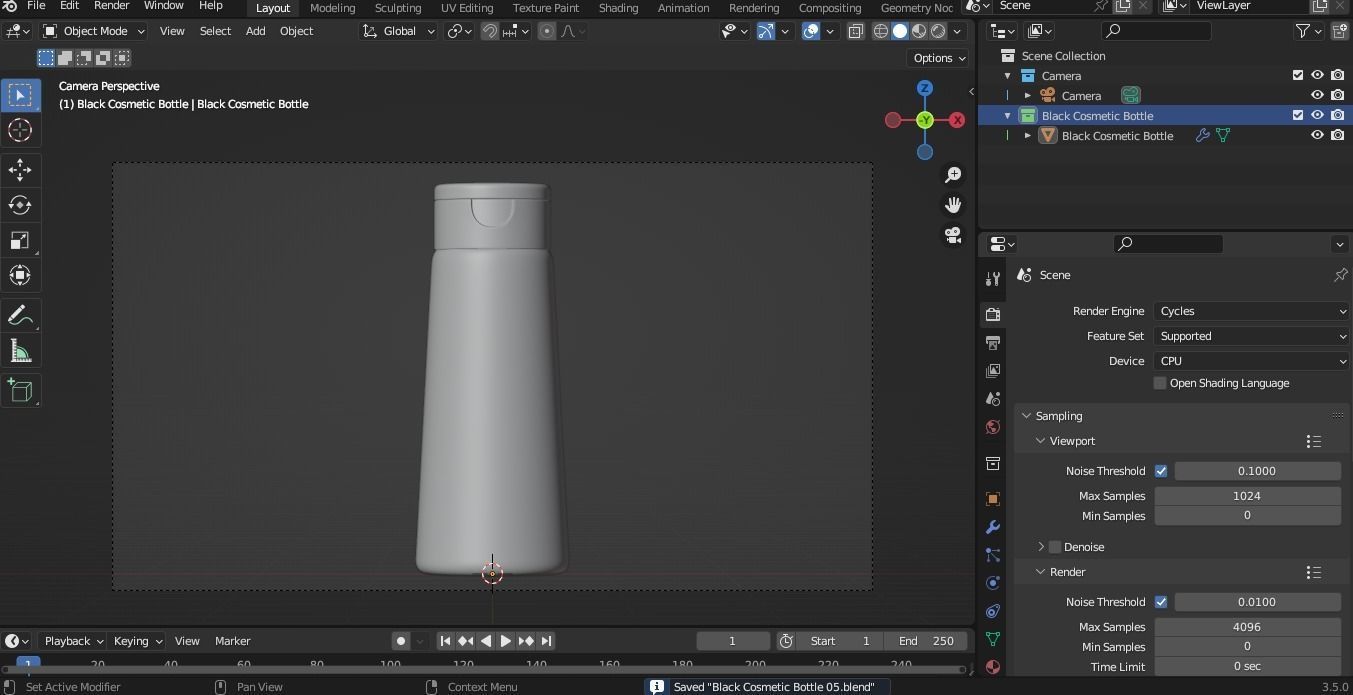Enable the Denoise checkbox
This screenshot has height=695, width=1353.
[1055, 547]
